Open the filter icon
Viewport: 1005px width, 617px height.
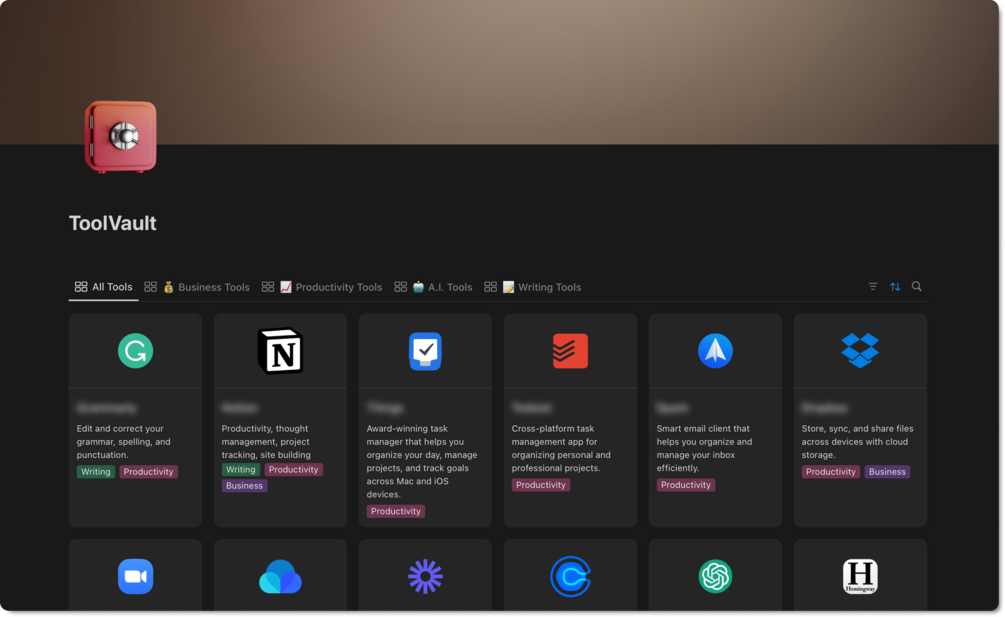pos(872,286)
